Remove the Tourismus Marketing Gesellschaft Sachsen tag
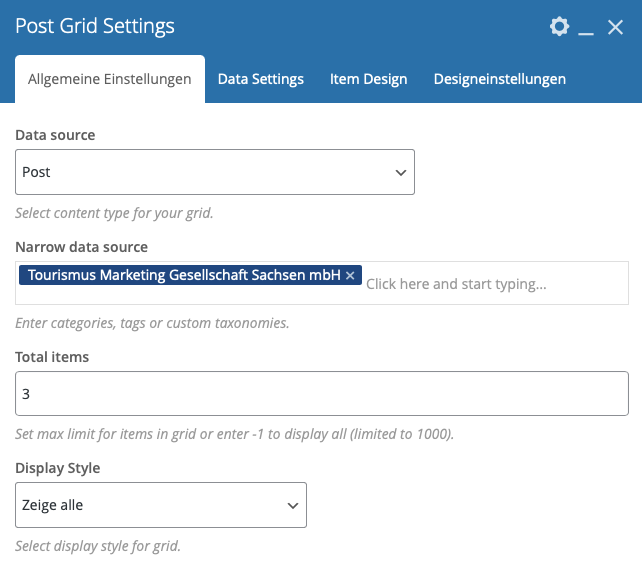Viewport: 642px width, 573px height. tap(350, 276)
